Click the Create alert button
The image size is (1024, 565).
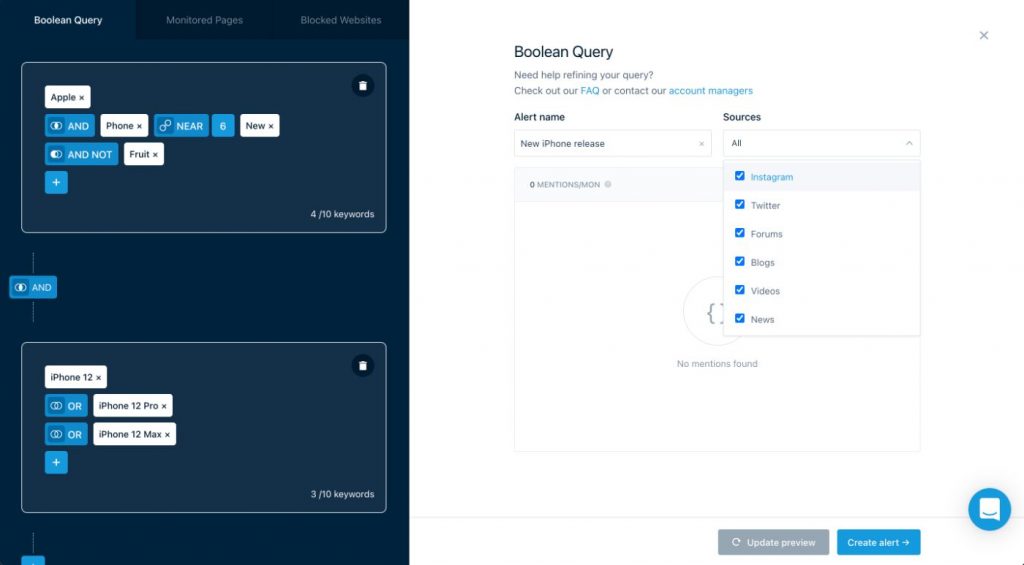878,542
